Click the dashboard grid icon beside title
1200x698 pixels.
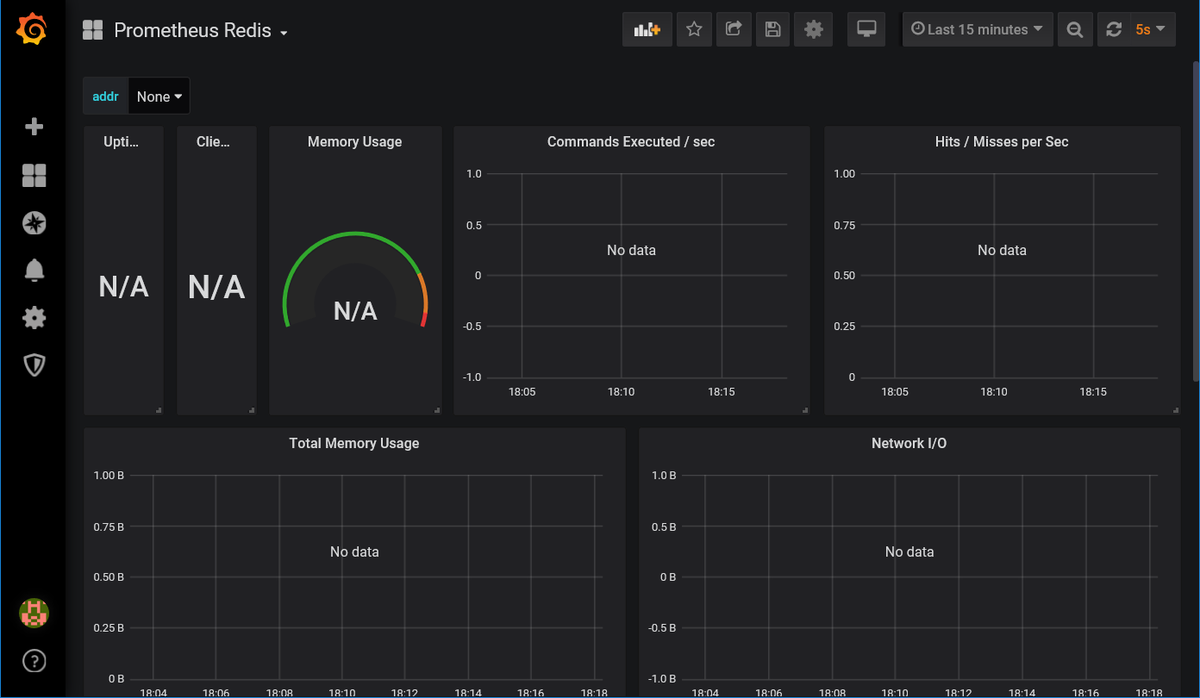(x=93, y=30)
